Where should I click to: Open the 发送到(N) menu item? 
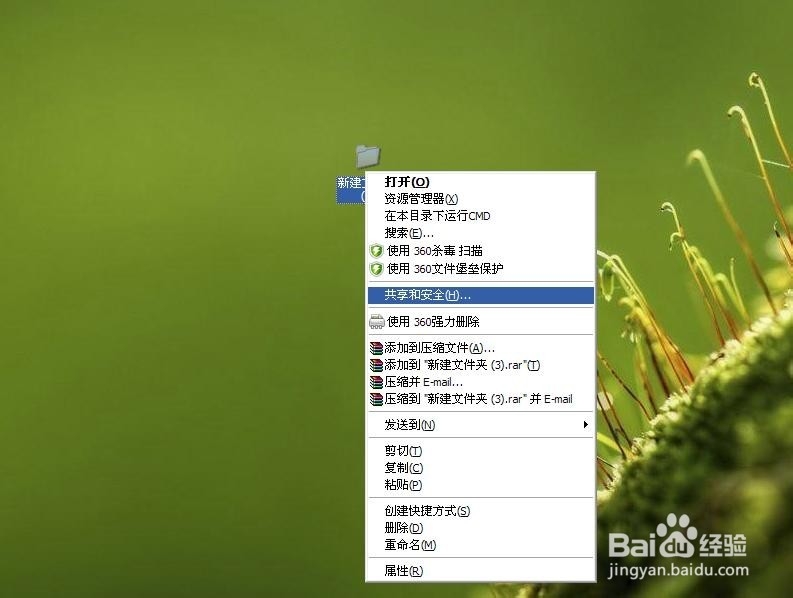pos(480,425)
